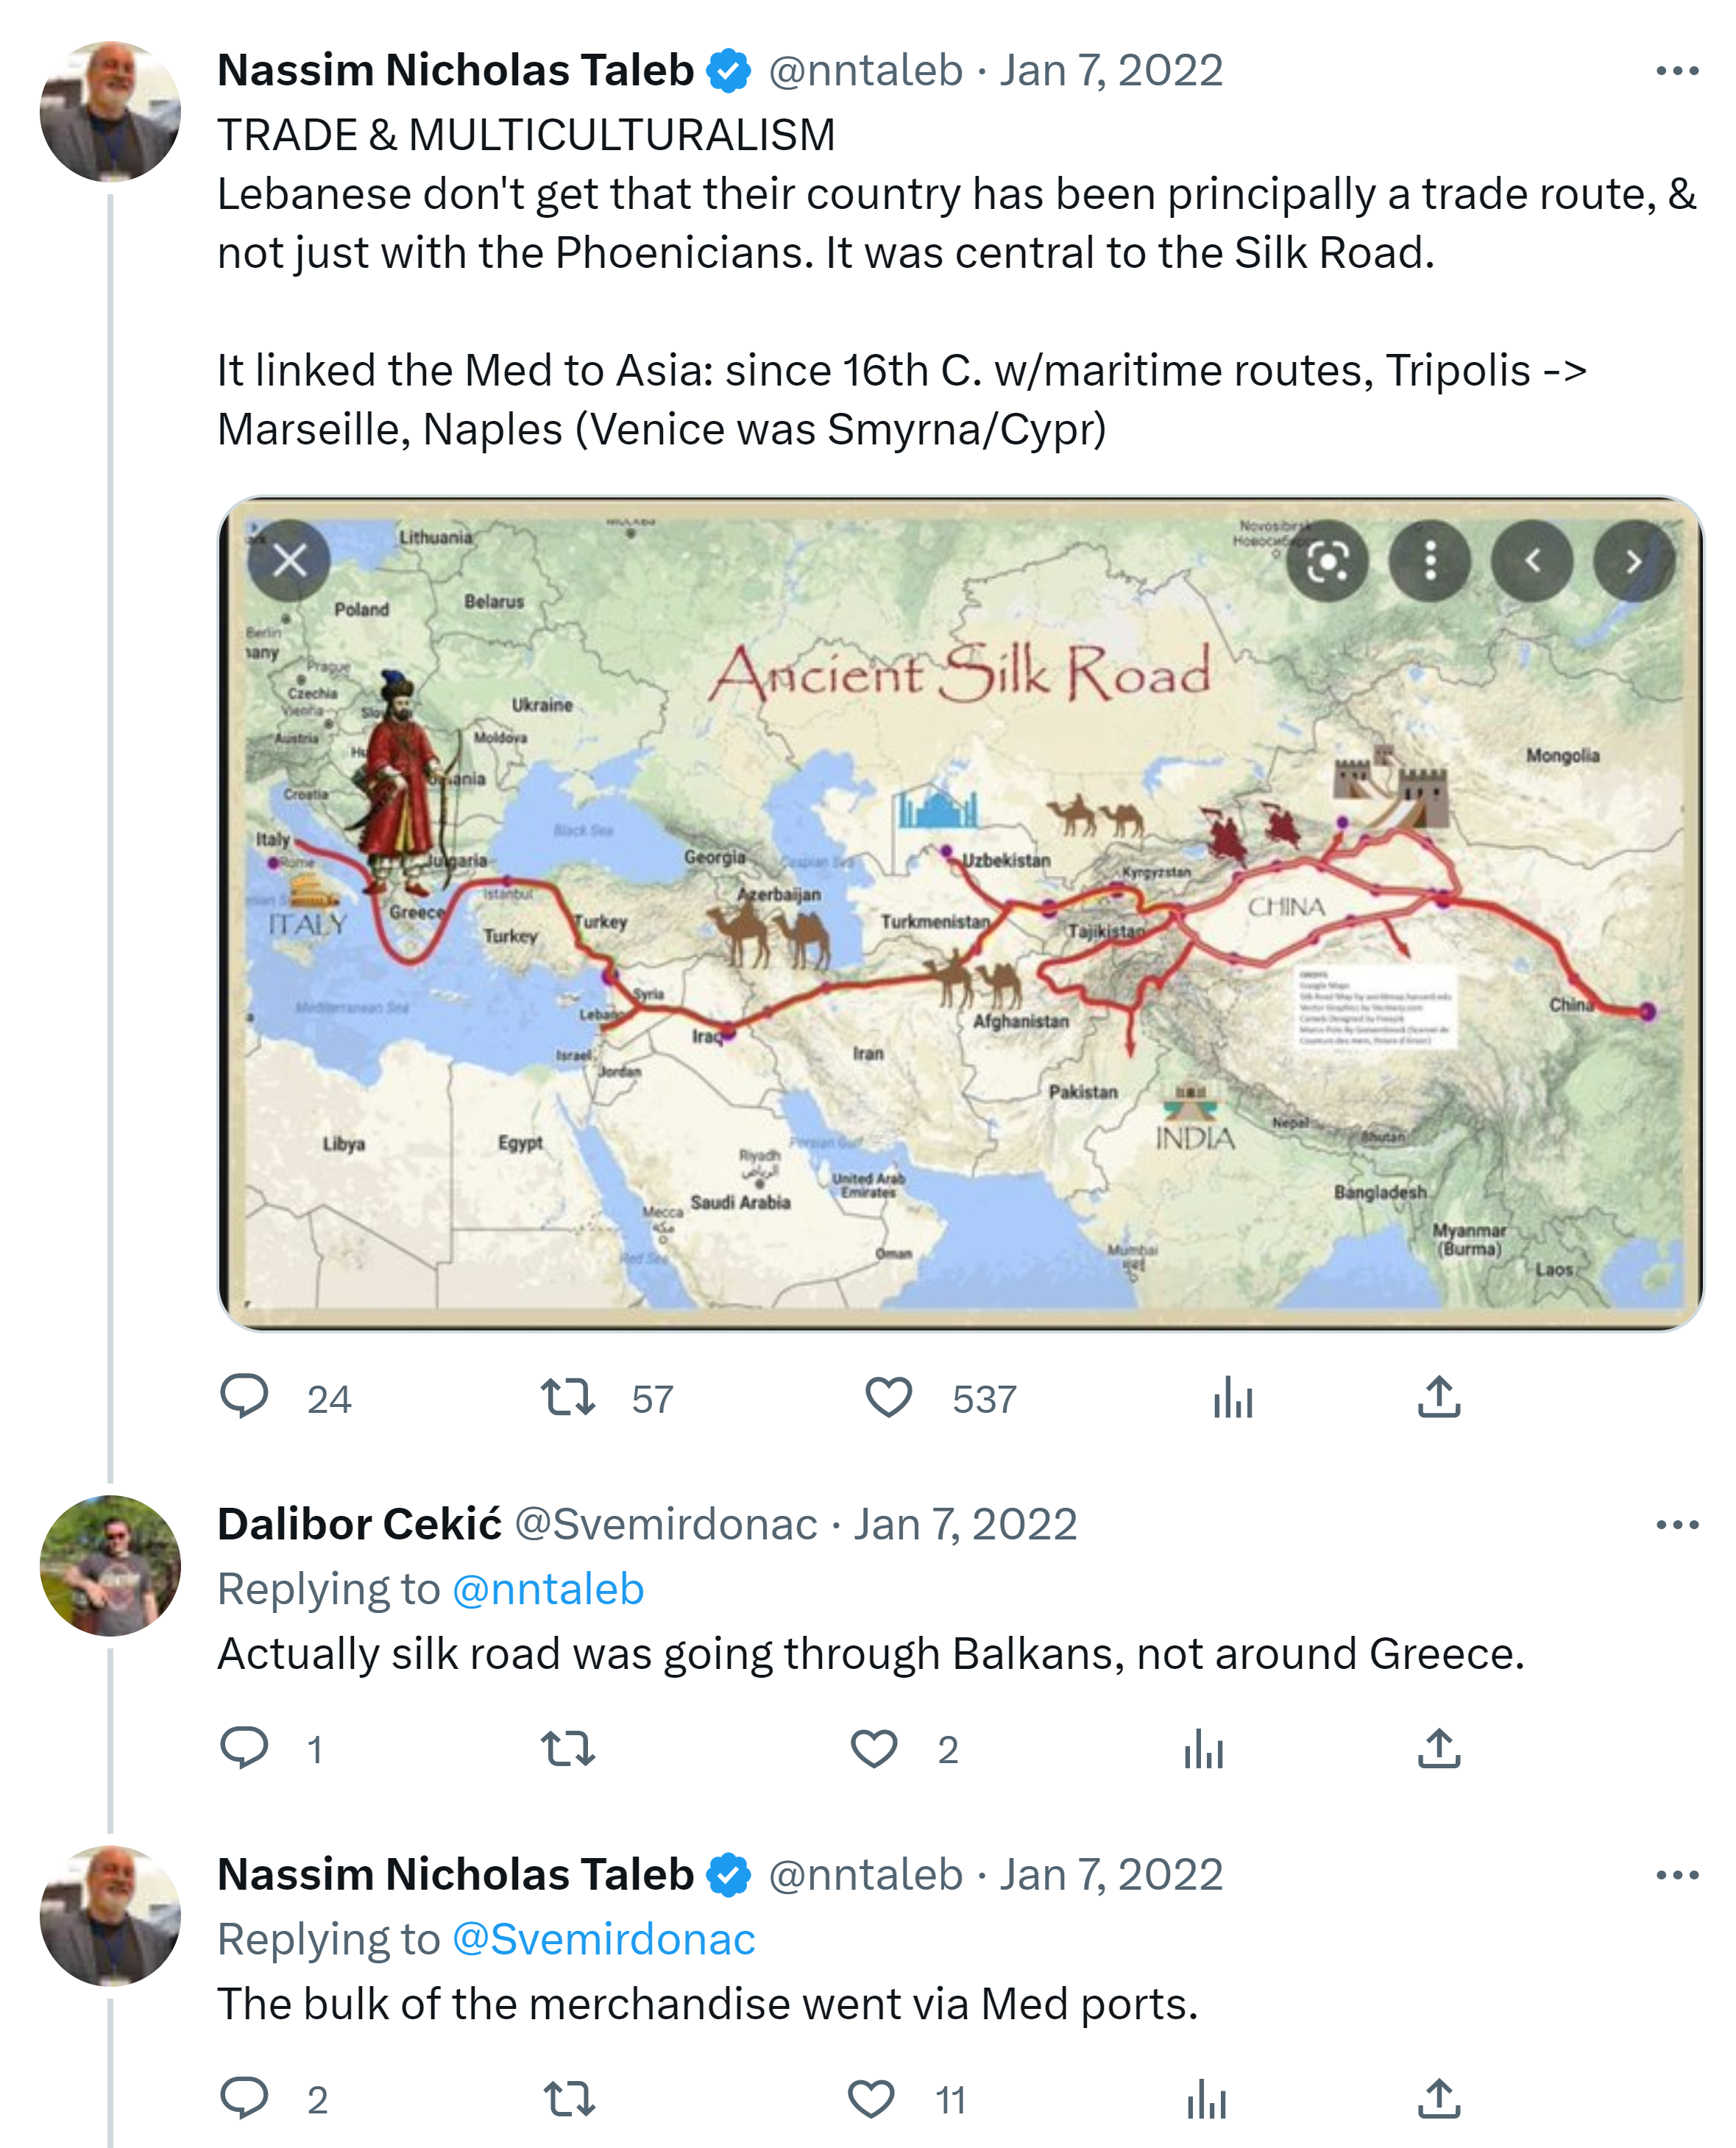Open more options for Taleb's first tweet
This screenshot has width=1736, height=2148.
coord(1677,71)
